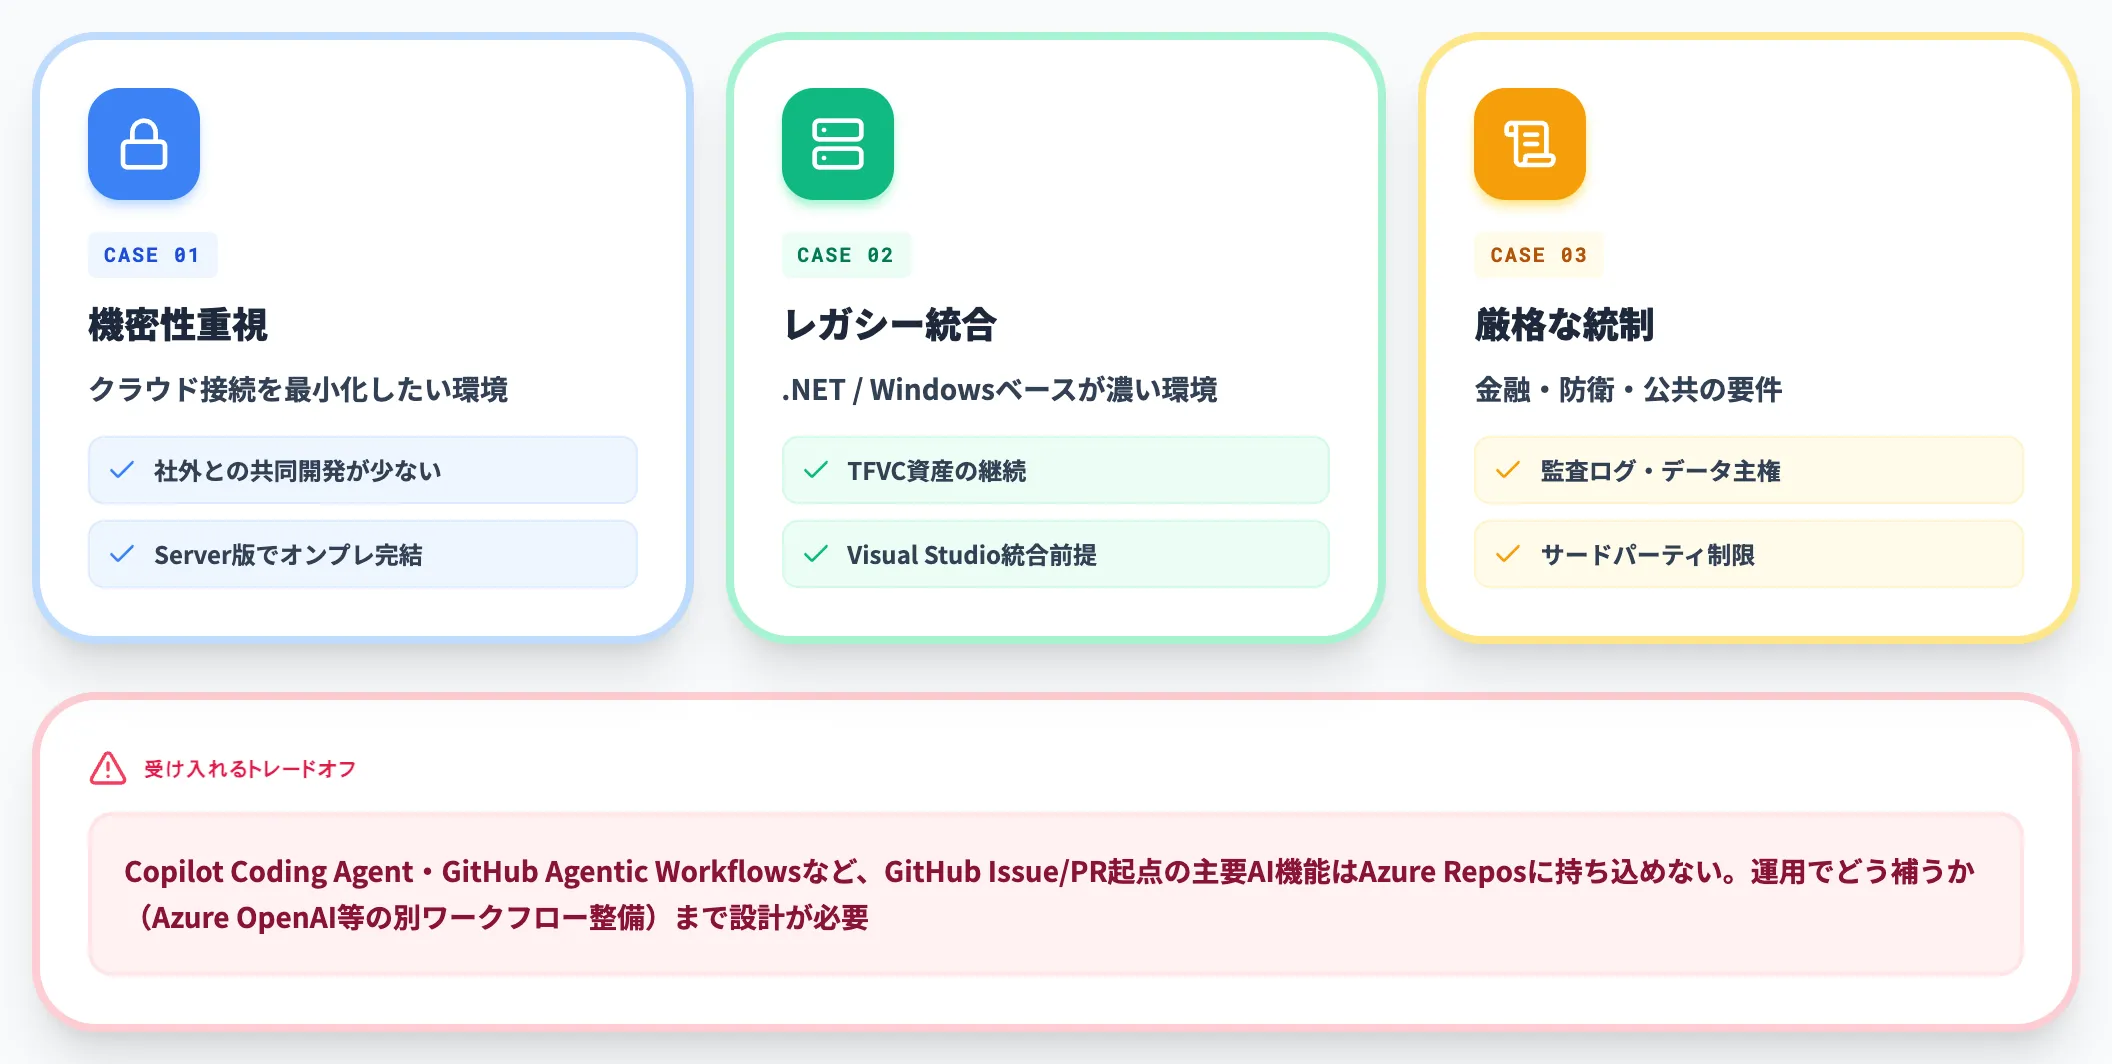Click the checkmark beside 監査ログ・データ主権

(1508, 470)
